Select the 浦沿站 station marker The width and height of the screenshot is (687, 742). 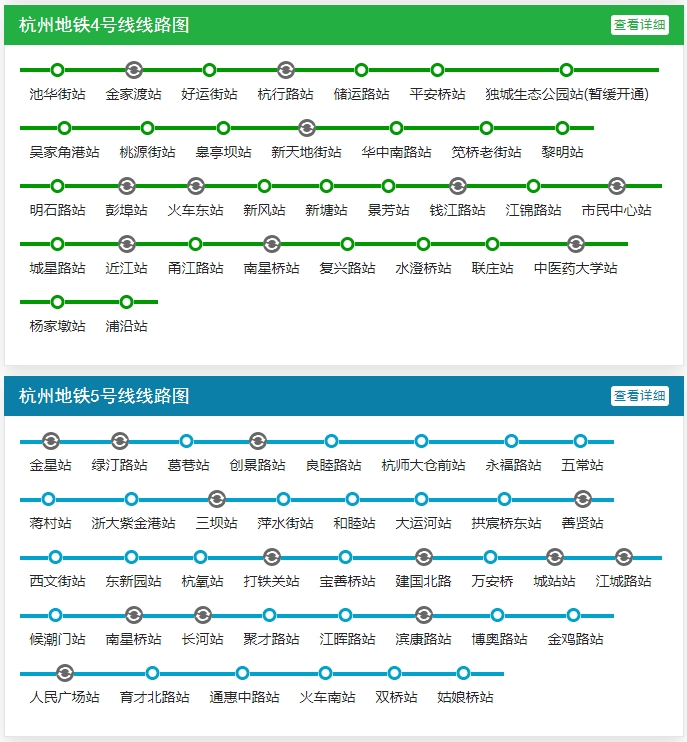(x=126, y=302)
